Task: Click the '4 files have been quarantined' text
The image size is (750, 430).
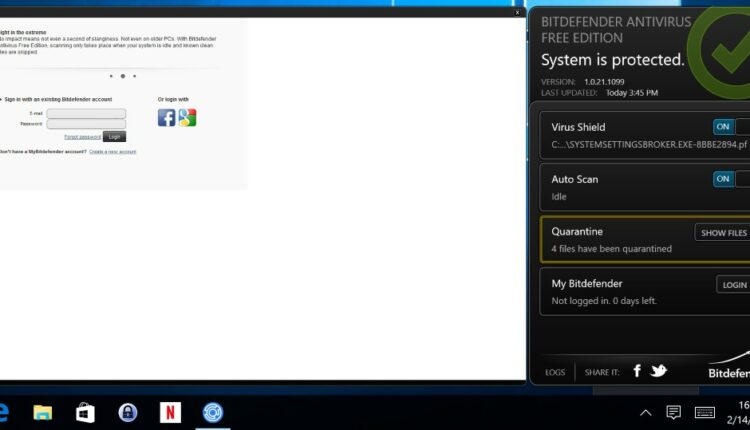Action: (611, 249)
